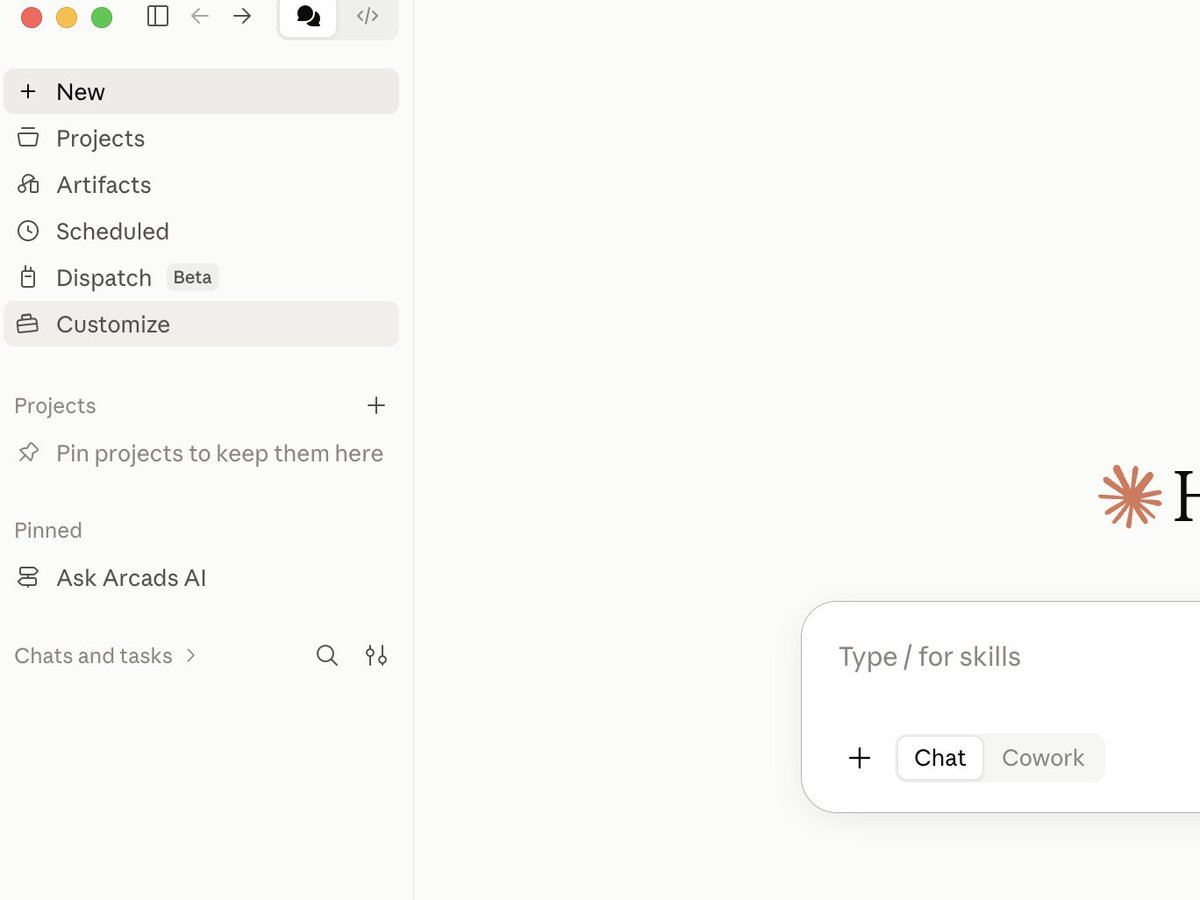Open pinned Ask Arcads AI
The height and width of the screenshot is (900, 1200).
point(201,578)
